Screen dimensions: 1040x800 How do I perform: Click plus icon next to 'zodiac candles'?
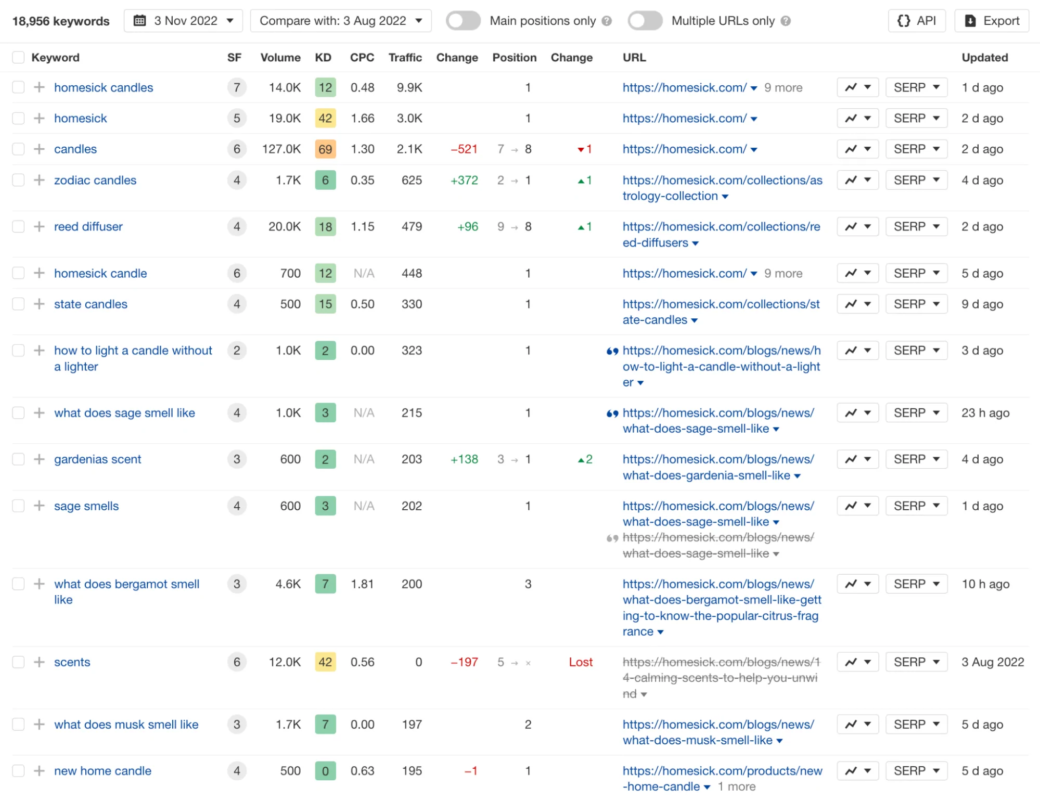[x=39, y=180]
